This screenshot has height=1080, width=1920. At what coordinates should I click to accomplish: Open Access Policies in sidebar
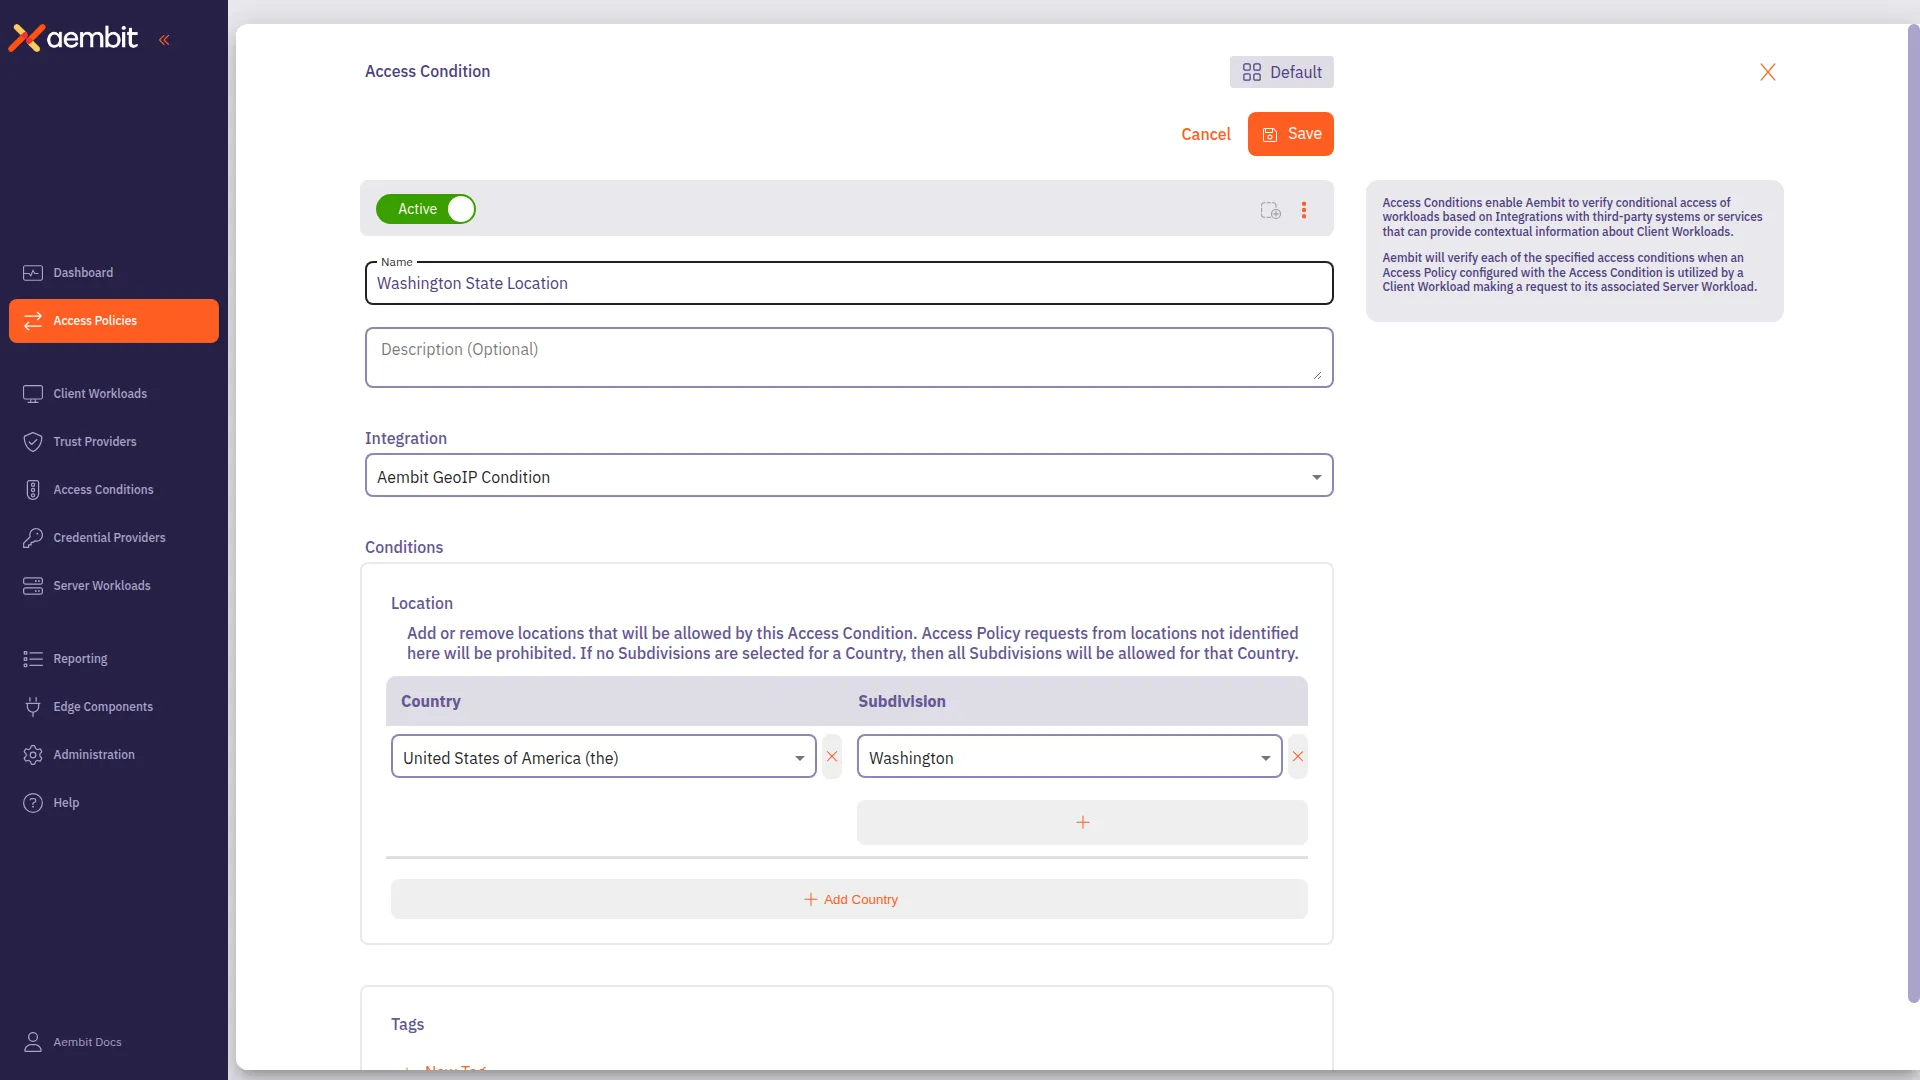[114, 321]
